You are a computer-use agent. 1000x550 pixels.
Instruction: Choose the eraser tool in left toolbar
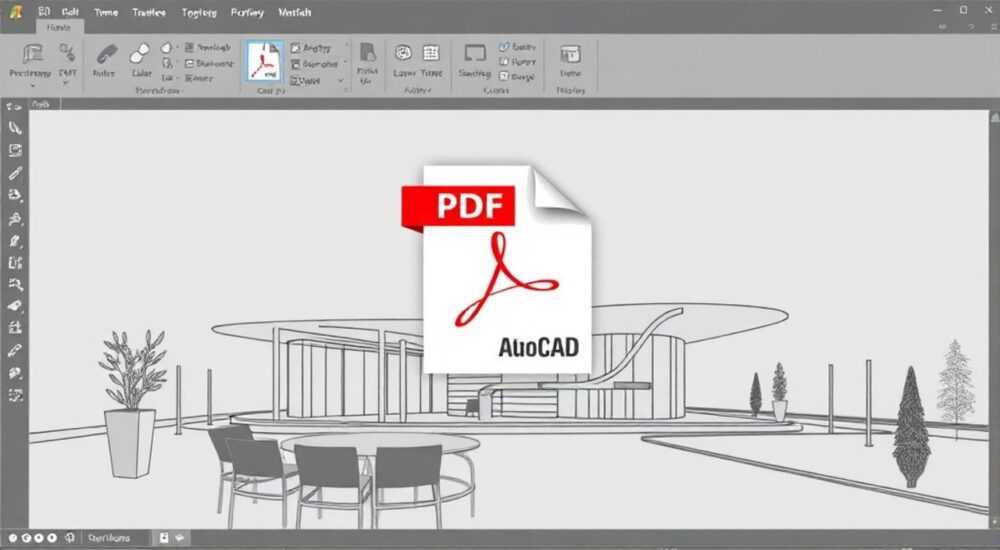click(15, 306)
